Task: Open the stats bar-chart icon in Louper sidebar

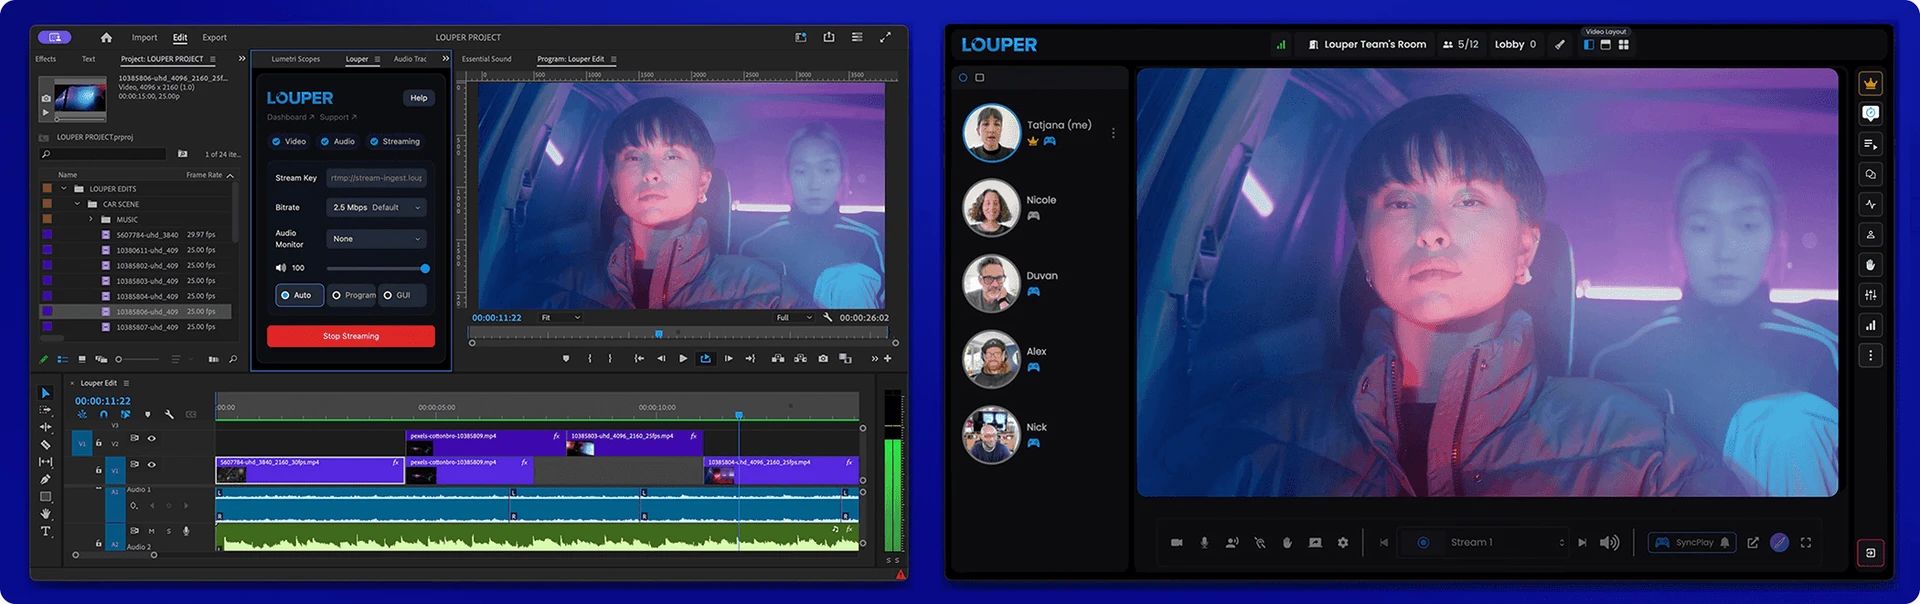Action: [1871, 325]
